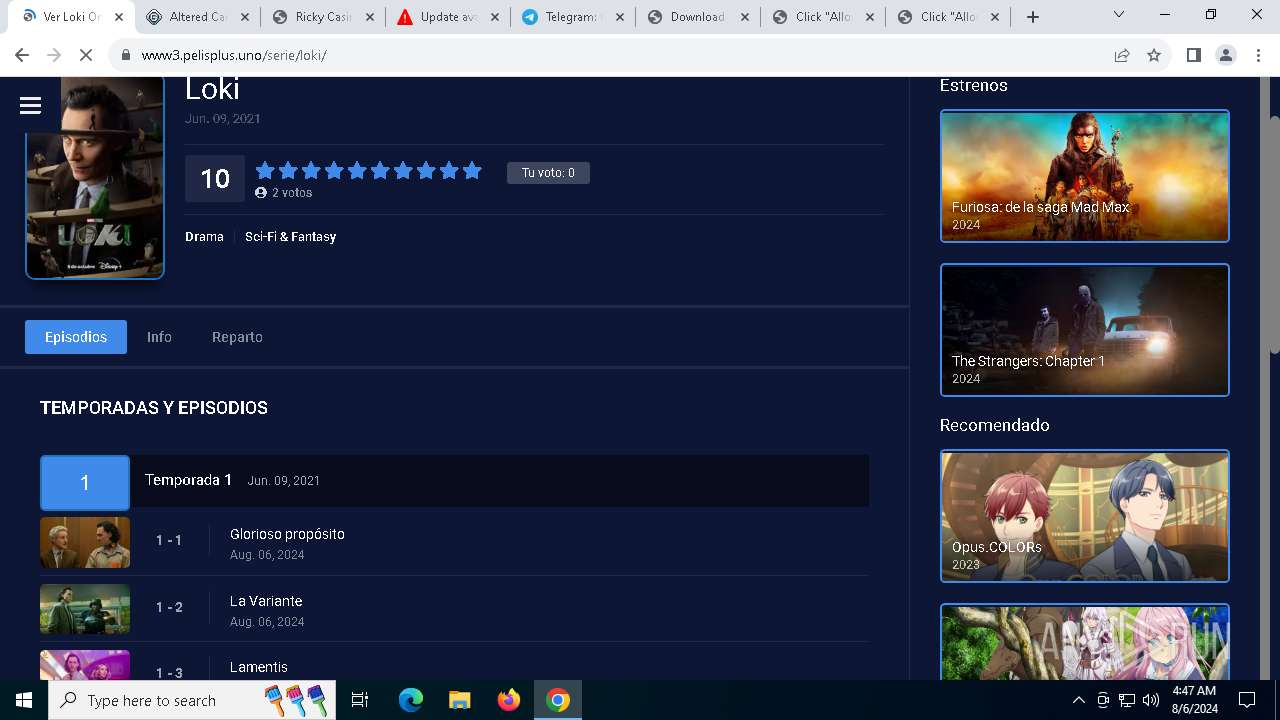Click the season number 1 box
Image resolution: width=1280 pixels, height=720 pixels.
85,483
